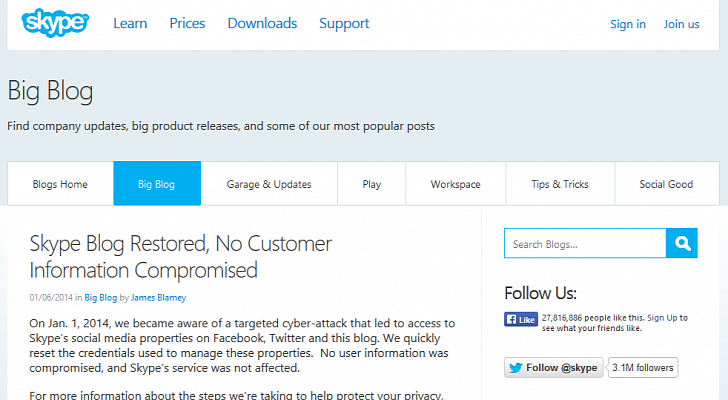Open the Prices page
This screenshot has width=728, height=400.
coord(187,23)
